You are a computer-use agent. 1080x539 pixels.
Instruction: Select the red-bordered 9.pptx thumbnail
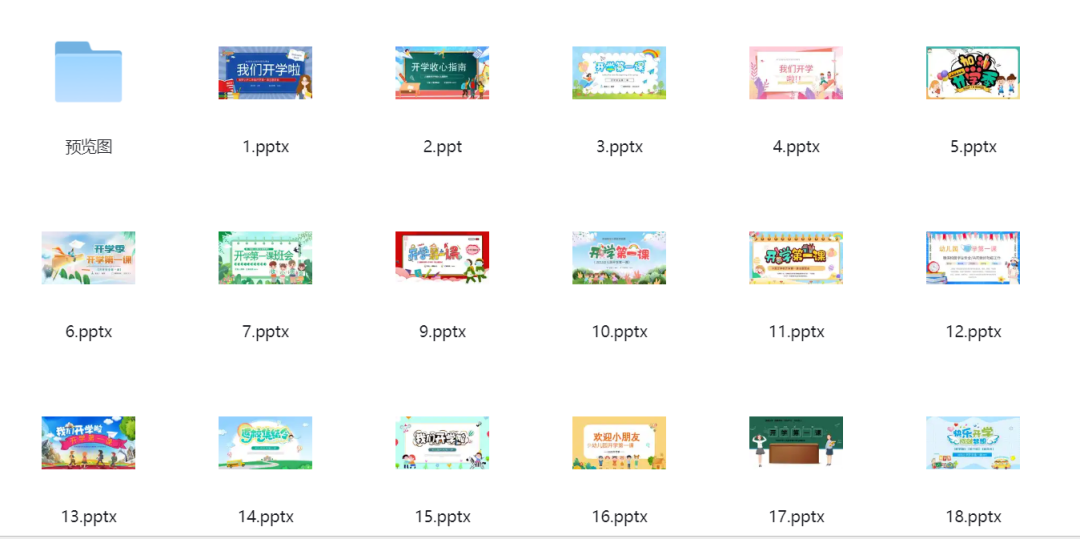[x=442, y=258]
